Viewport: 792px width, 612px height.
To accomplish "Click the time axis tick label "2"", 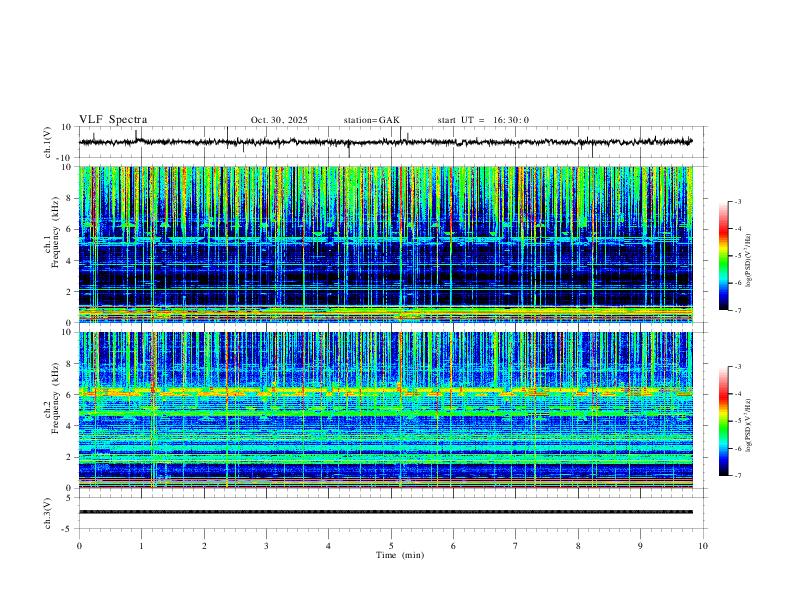I will coord(204,546).
